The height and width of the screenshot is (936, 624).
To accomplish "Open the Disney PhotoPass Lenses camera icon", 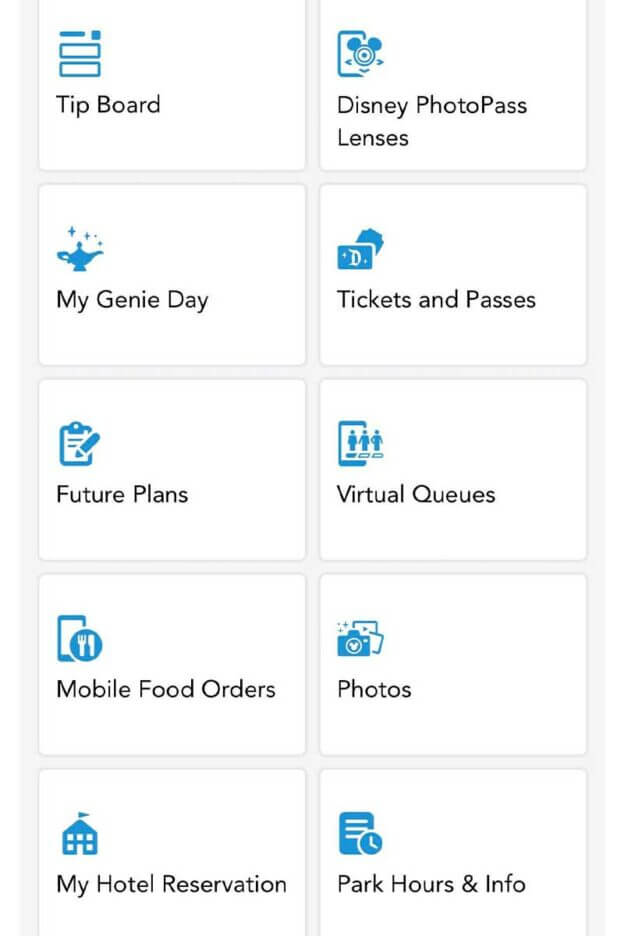I will pos(360,52).
